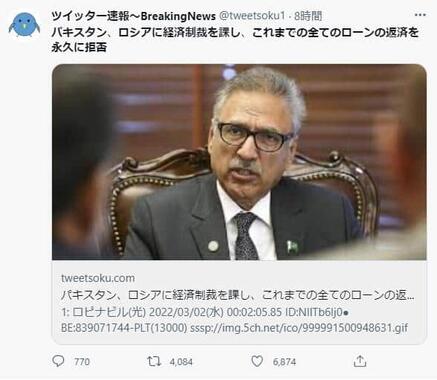This screenshot has height=380, width=437.
Task: Click the share upload icon
Action: pyautogui.click(x=360, y=361)
